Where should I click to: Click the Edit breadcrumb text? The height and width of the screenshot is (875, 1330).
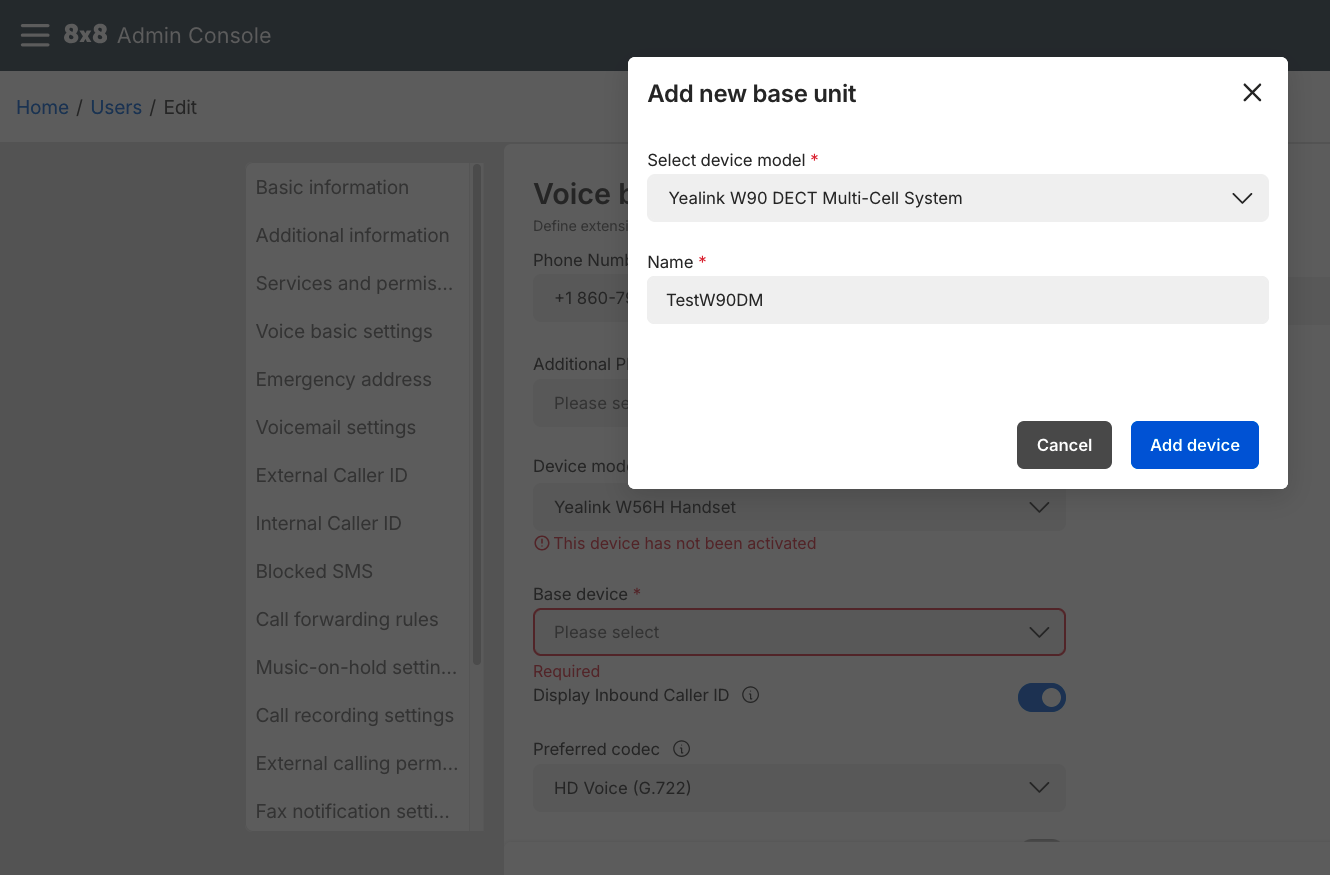click(180, 107)
